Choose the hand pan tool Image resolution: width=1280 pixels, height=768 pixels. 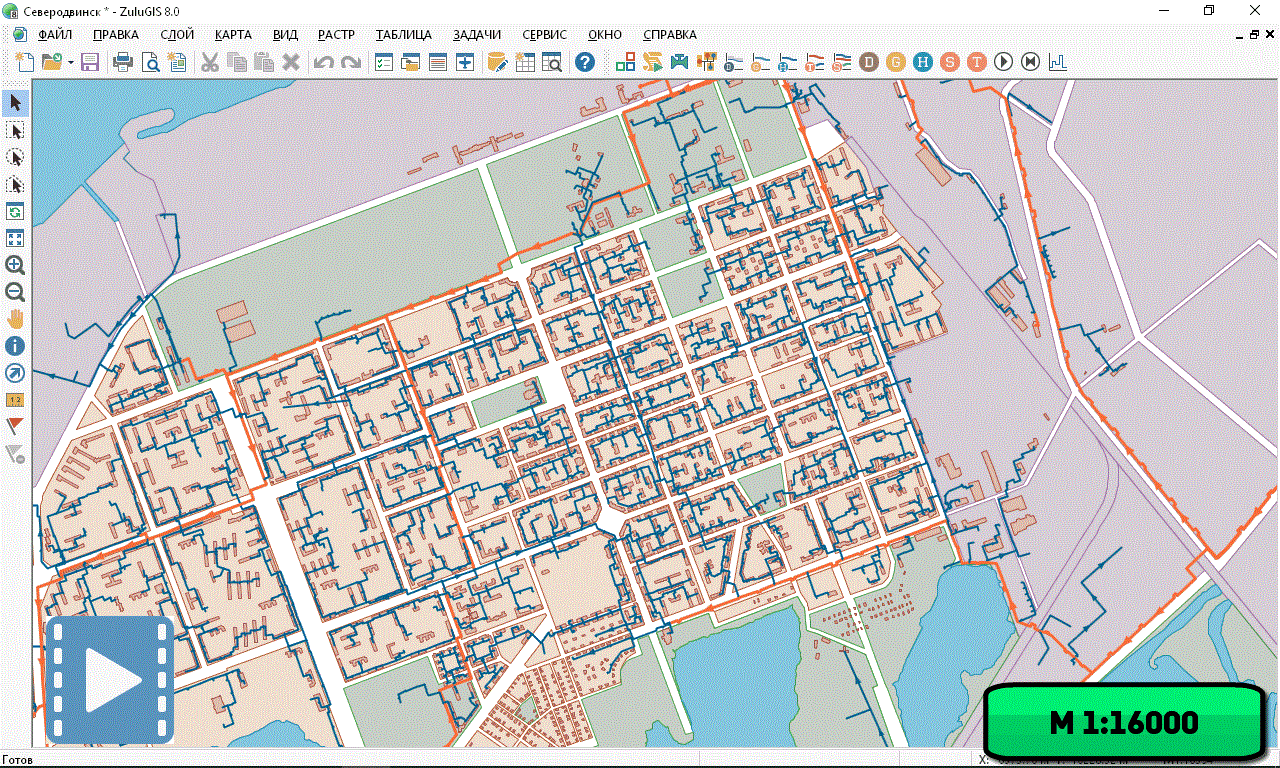point(15,319)
